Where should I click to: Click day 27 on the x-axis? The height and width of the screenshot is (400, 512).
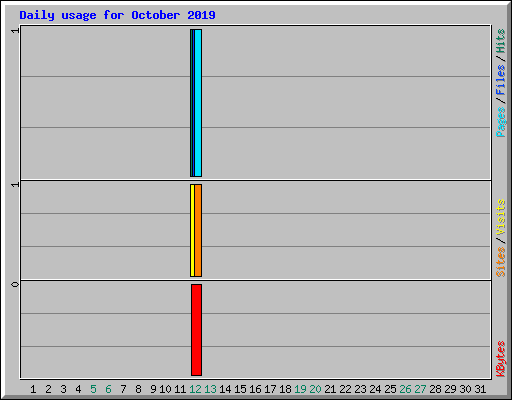(x=420, y=389)
